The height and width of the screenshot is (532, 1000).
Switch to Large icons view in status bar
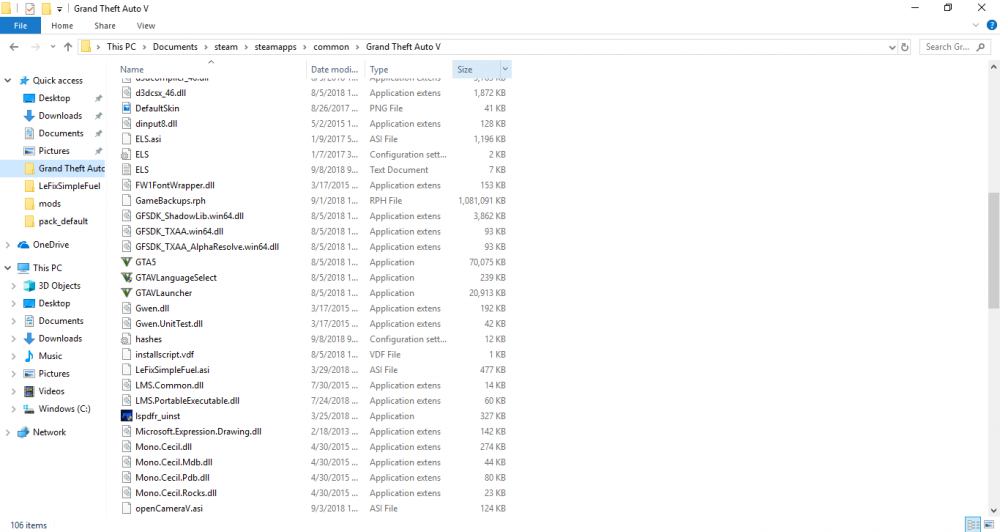coord(989,524)
